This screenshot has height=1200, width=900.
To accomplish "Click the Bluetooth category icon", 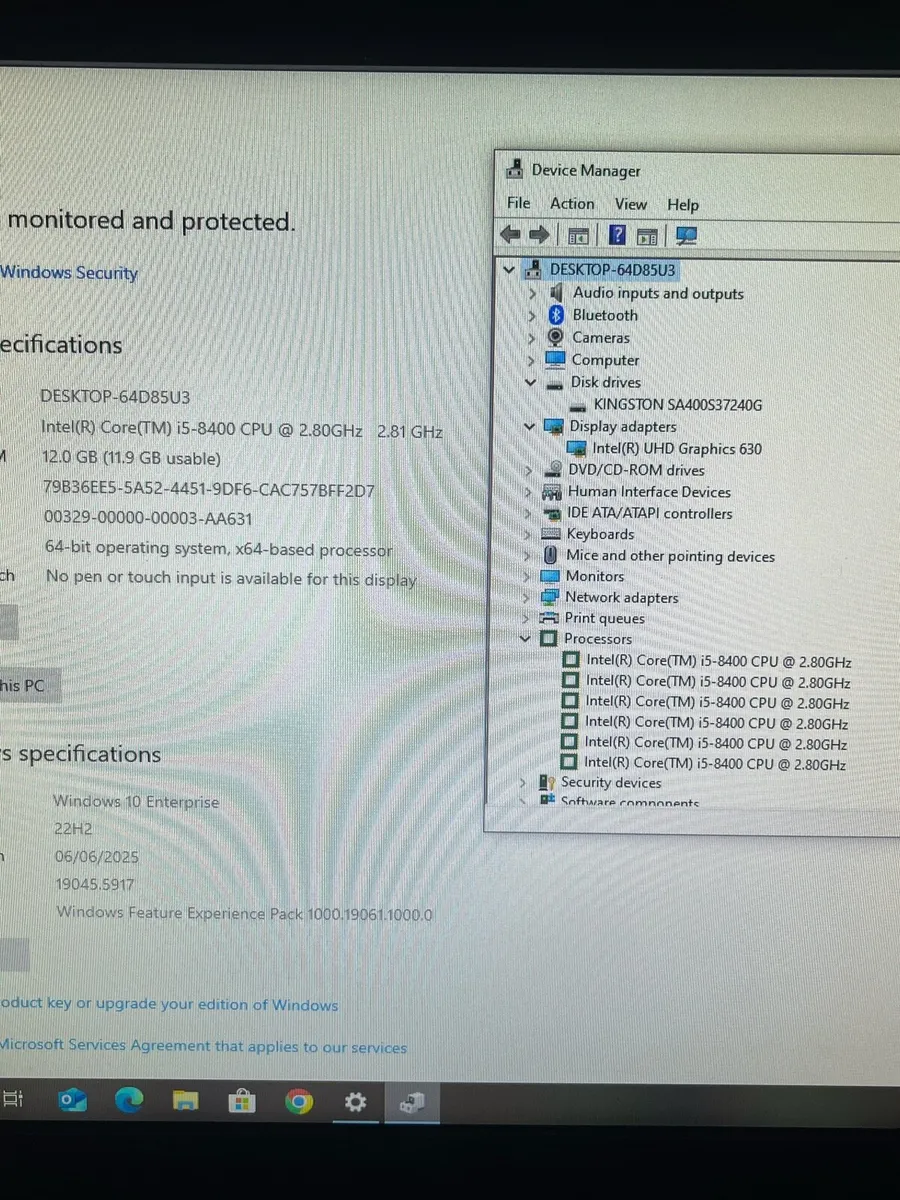I will click(556, 315).
